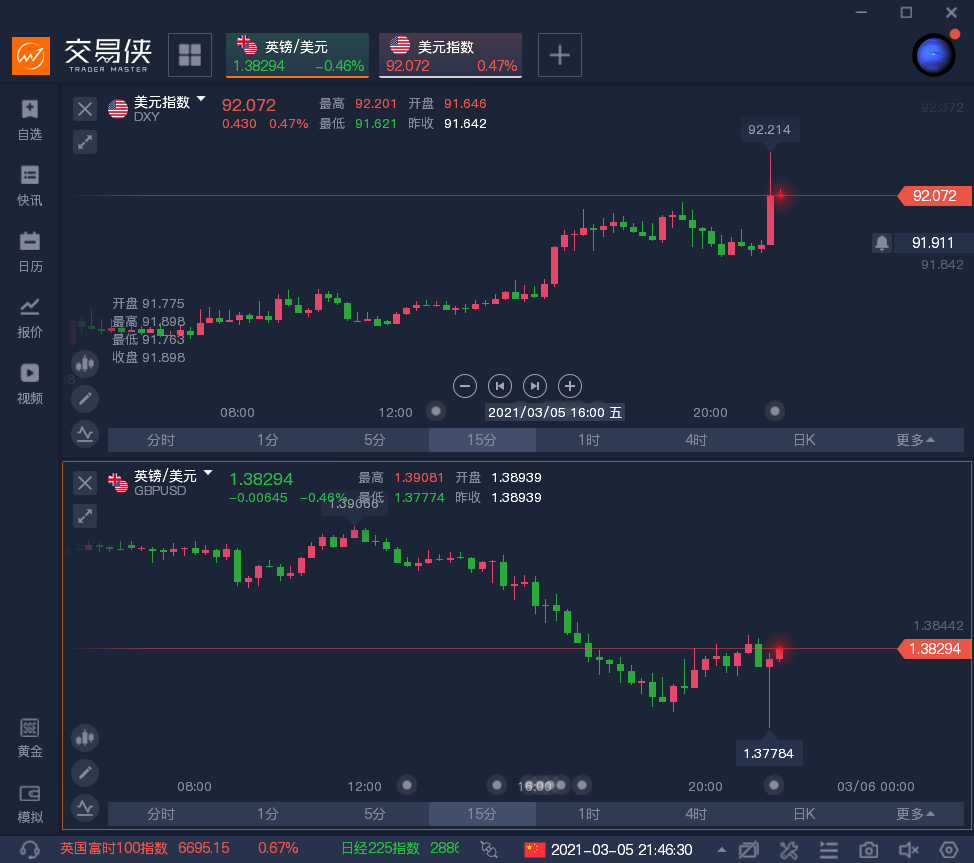Open the 更多 timeframe menu on the DXY chart

pyautogui.click(x=915, y=440)
